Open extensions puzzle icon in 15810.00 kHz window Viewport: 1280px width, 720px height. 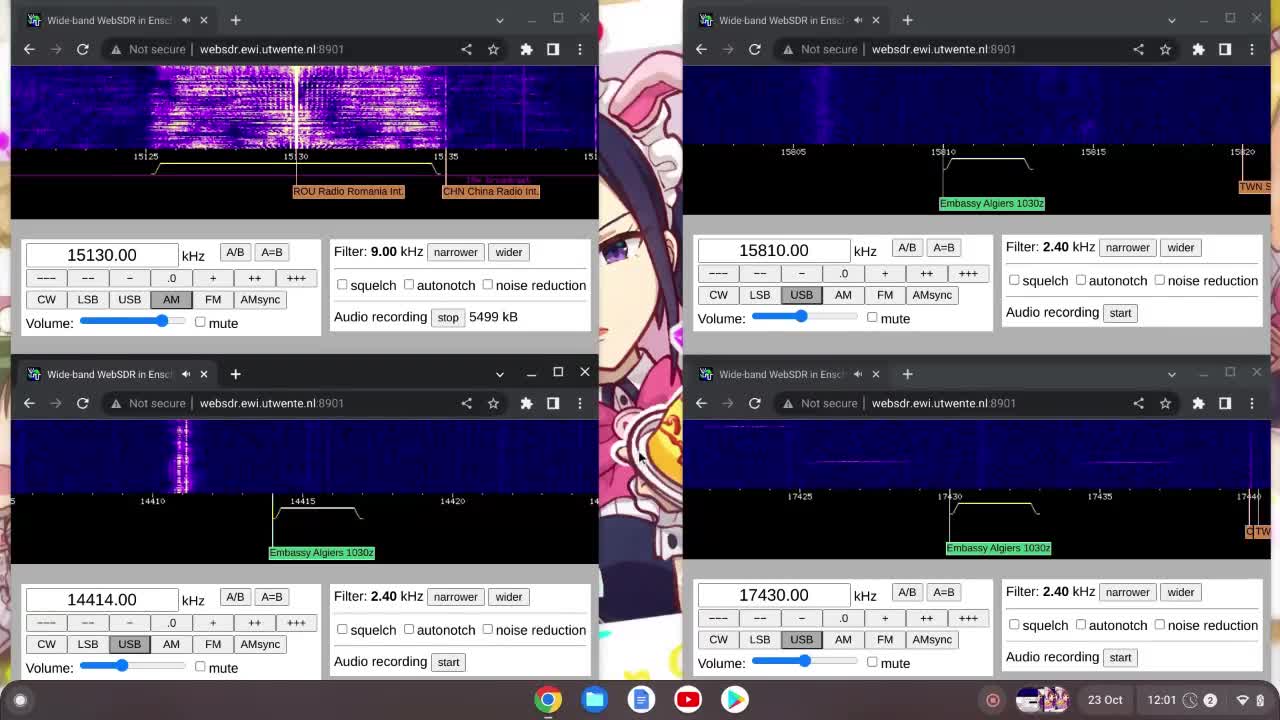[x=1198, y=49]
